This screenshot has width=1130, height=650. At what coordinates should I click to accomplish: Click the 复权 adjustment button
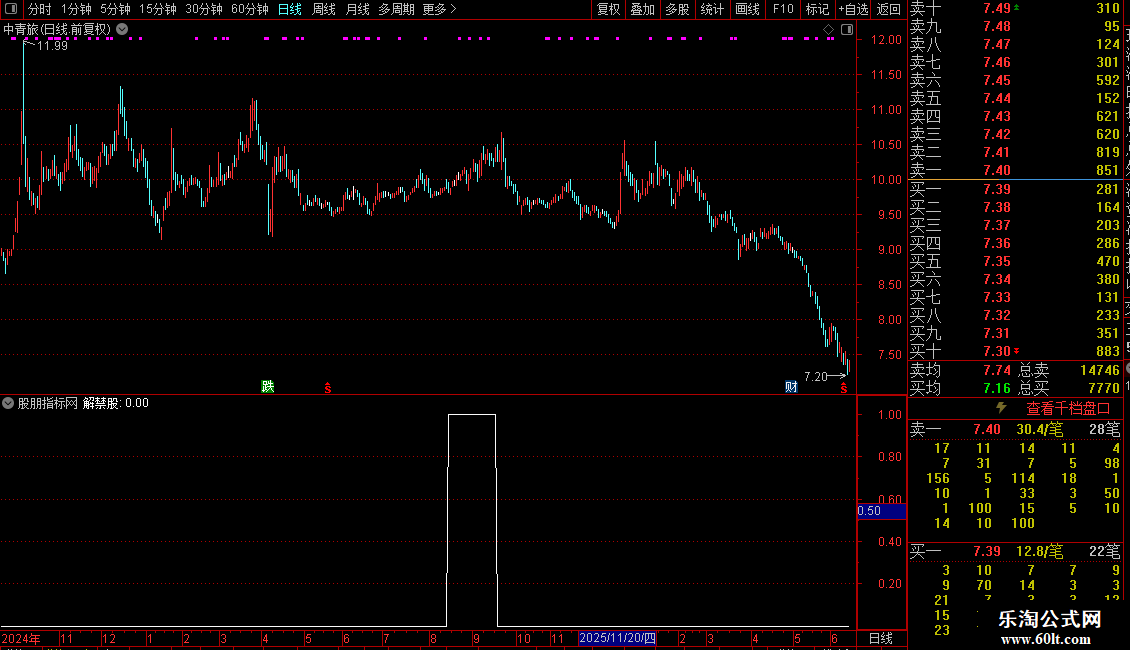608,9
